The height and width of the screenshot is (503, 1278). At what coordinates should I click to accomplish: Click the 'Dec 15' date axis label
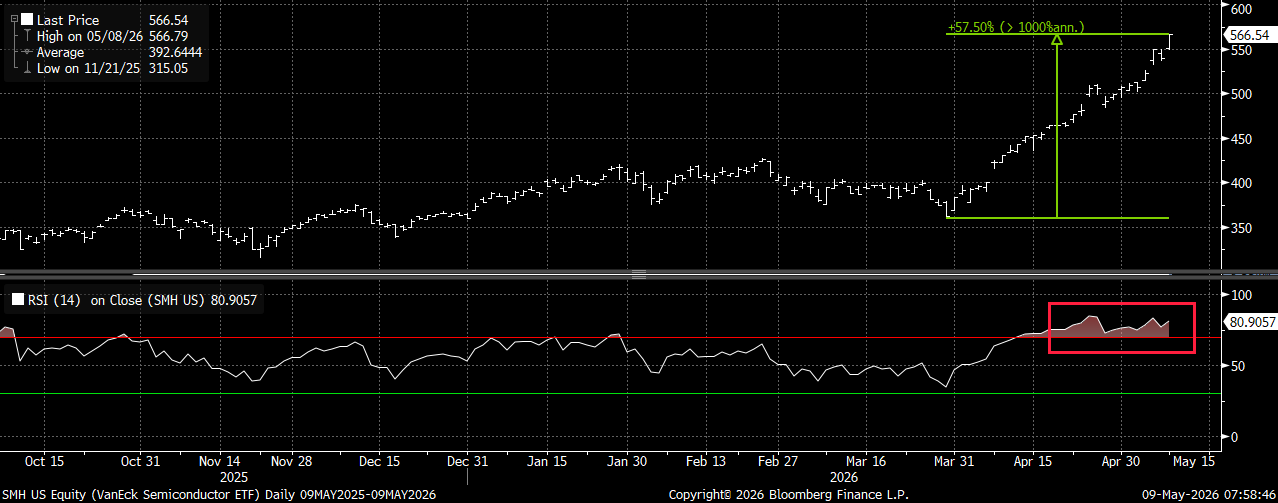point(380,462)
